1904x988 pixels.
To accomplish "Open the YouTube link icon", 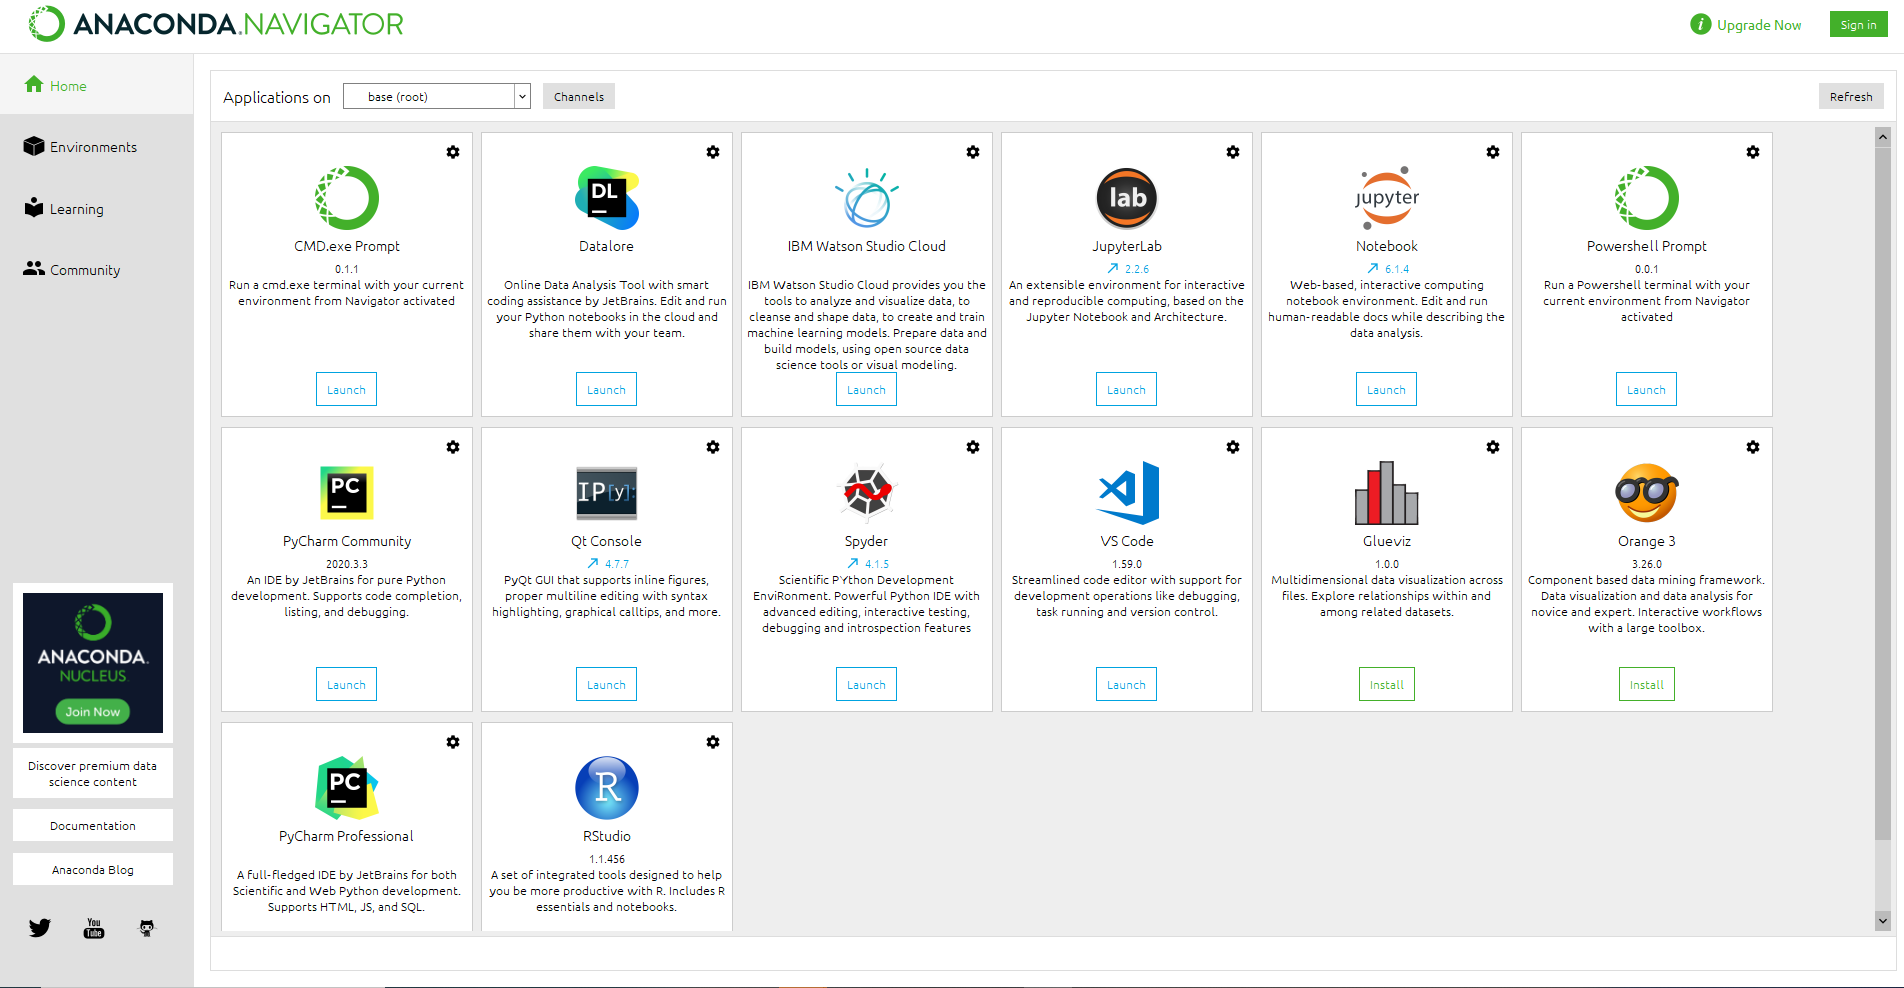I will (94, 928).
